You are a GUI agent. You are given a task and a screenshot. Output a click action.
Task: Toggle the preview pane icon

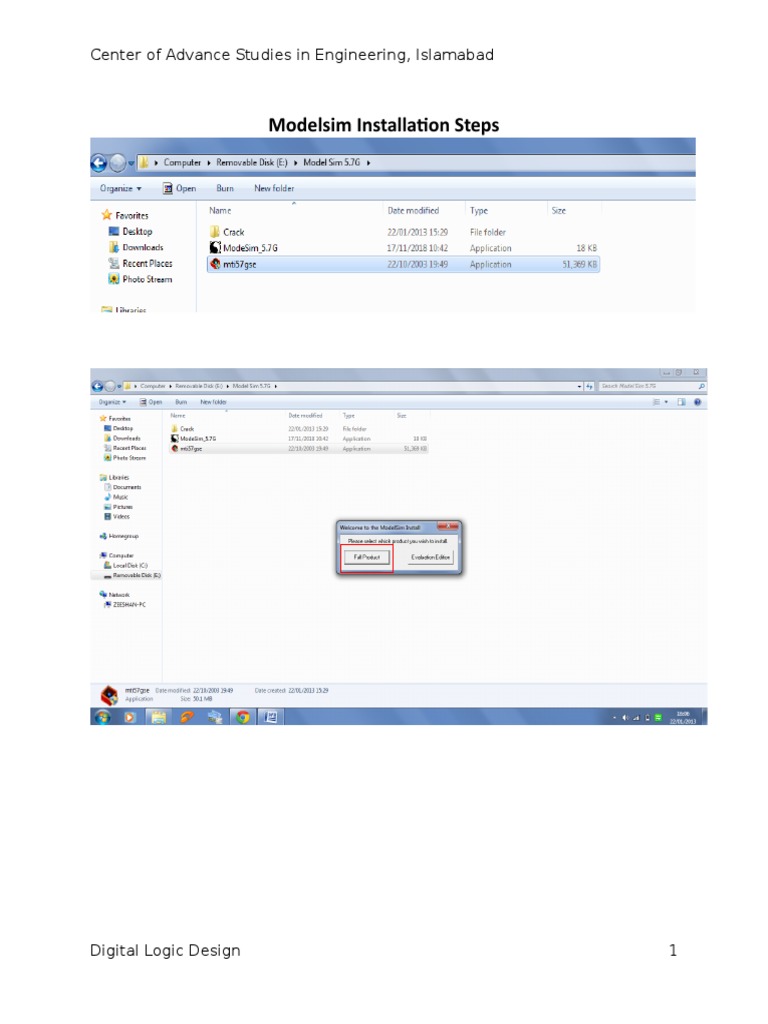[x=681, y=402]
